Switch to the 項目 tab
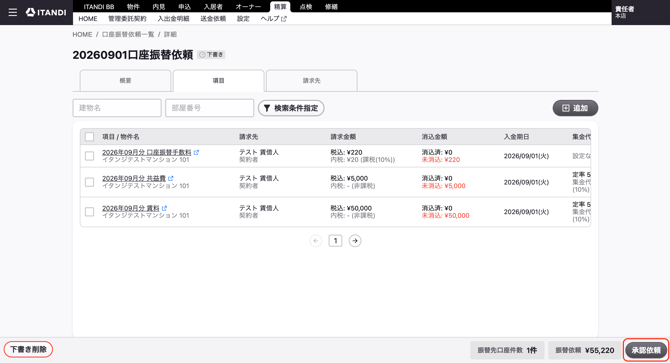Image resolution: width=670 pixels, height=363 pixels. click(x=218, y=81)
